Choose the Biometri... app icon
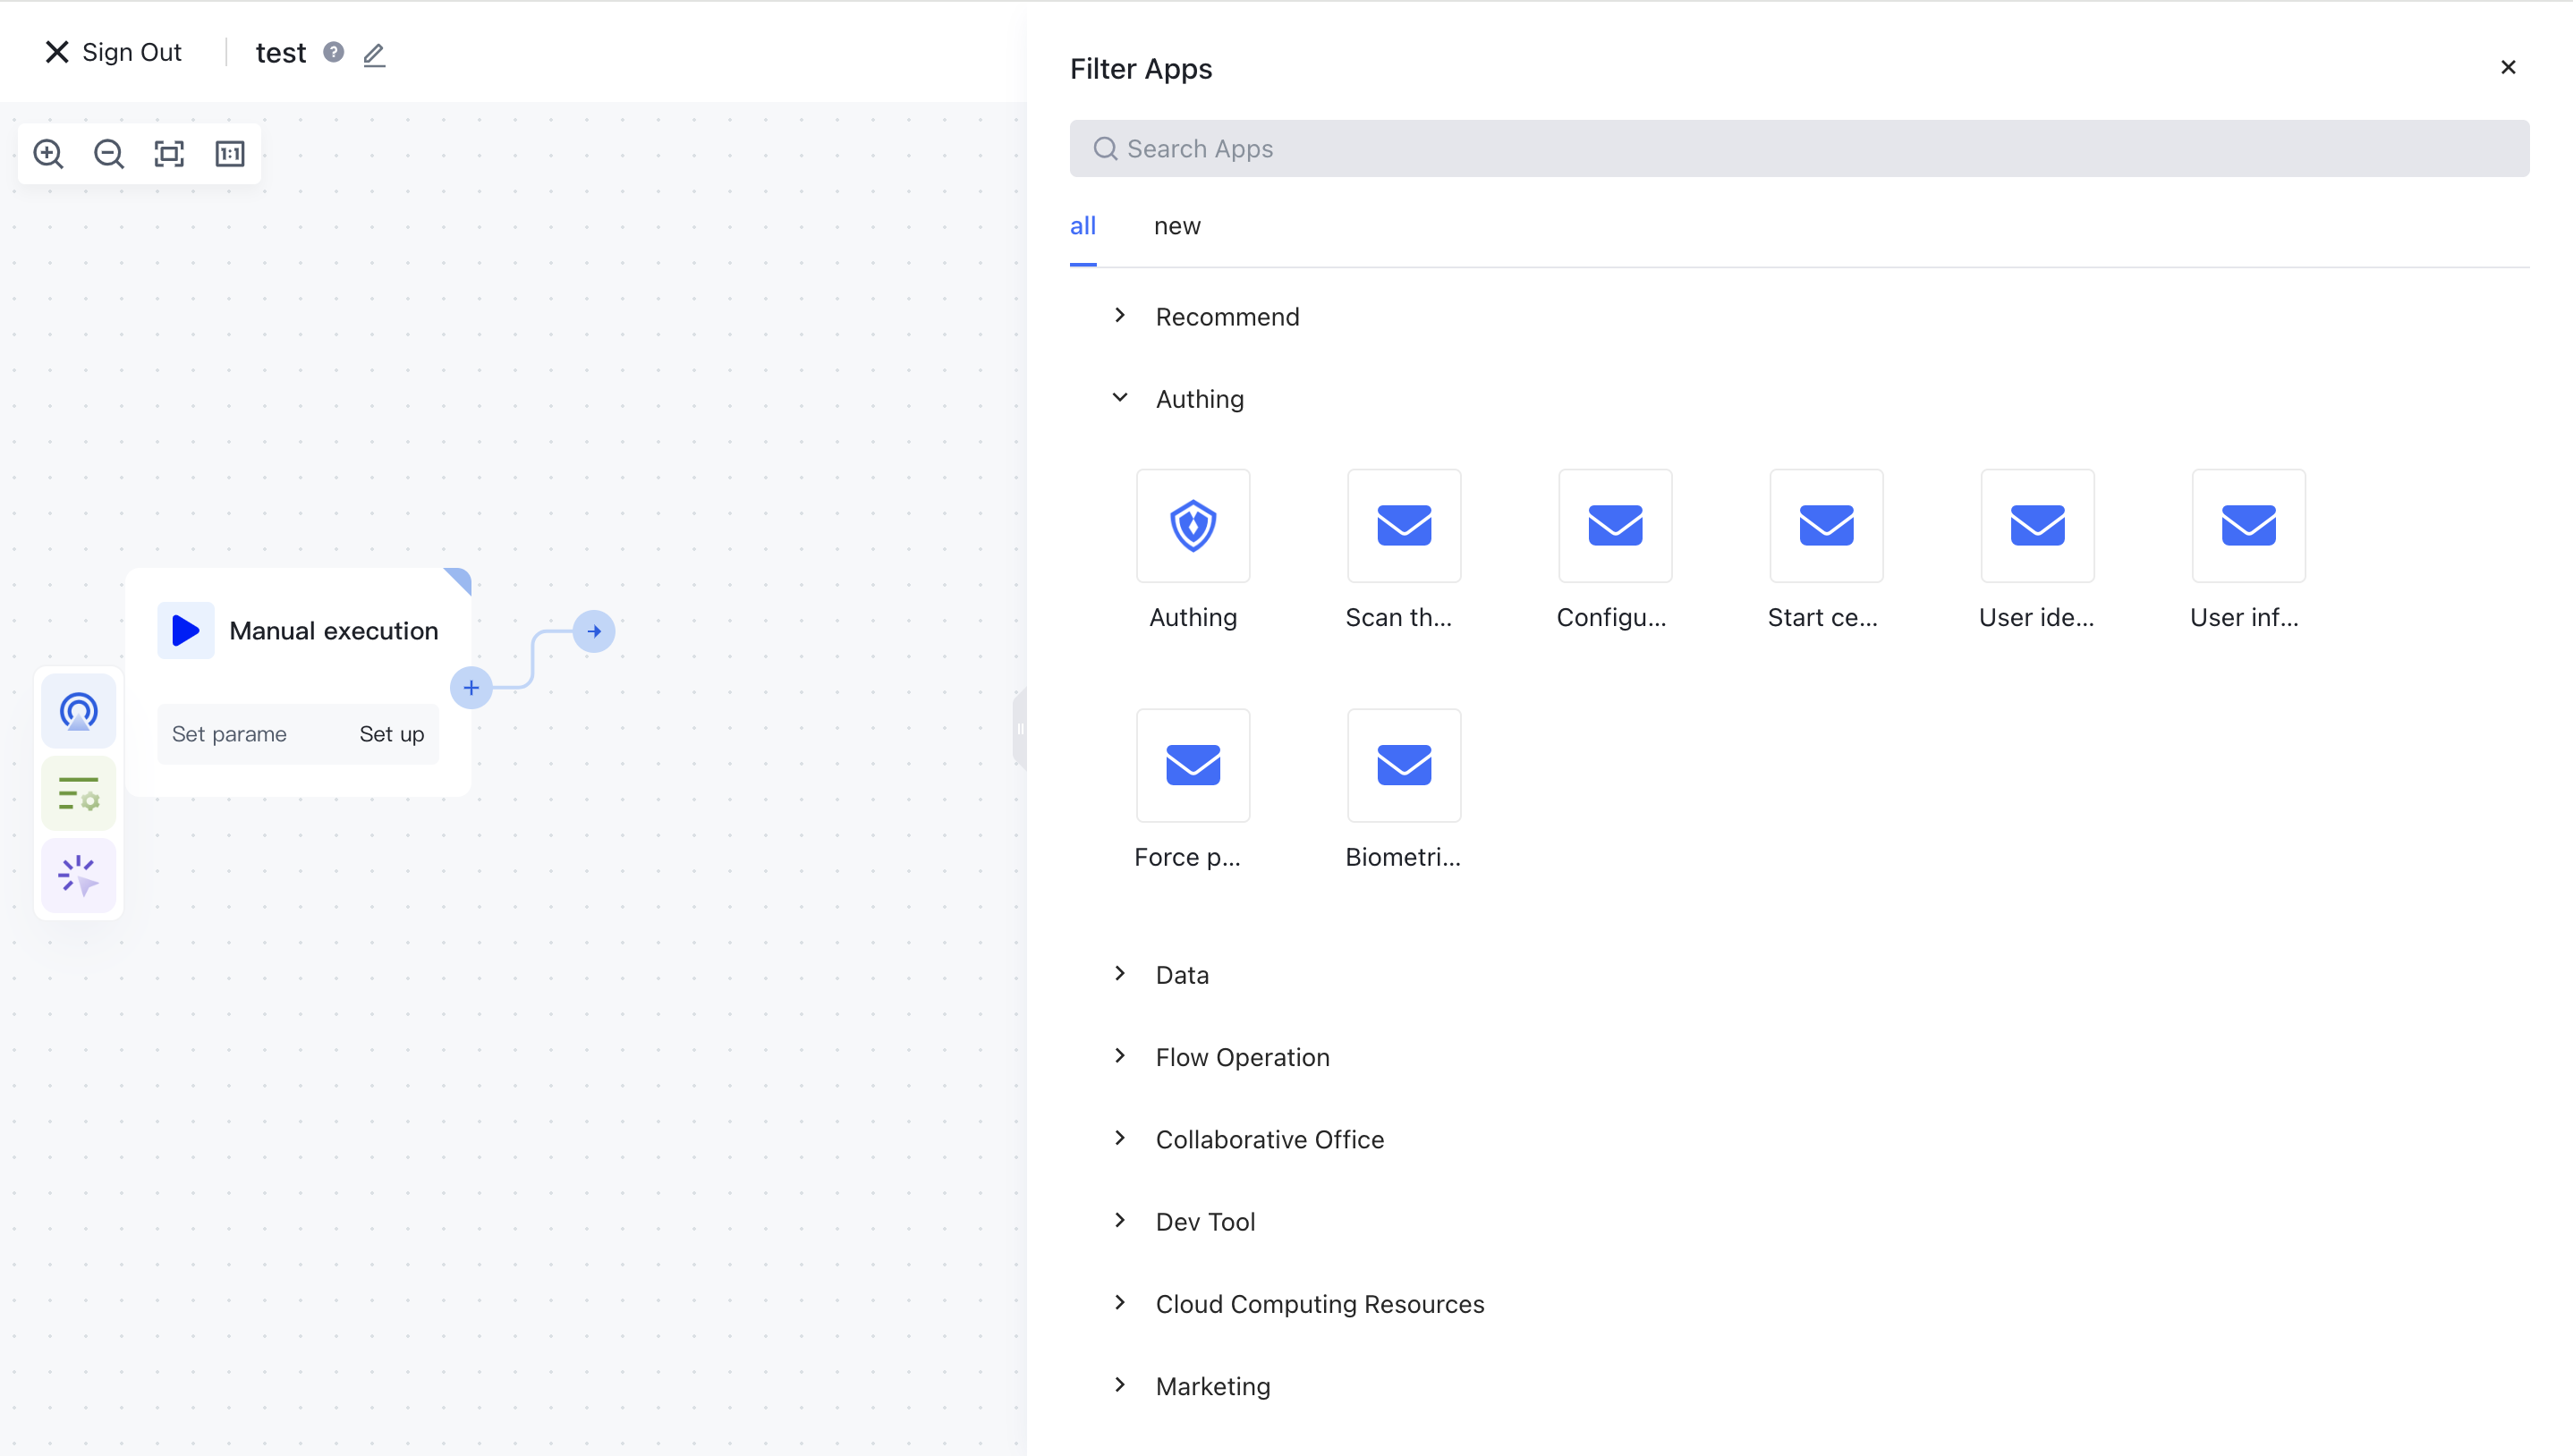Screen dimensions: 2573x1456 pos(1403,766)
